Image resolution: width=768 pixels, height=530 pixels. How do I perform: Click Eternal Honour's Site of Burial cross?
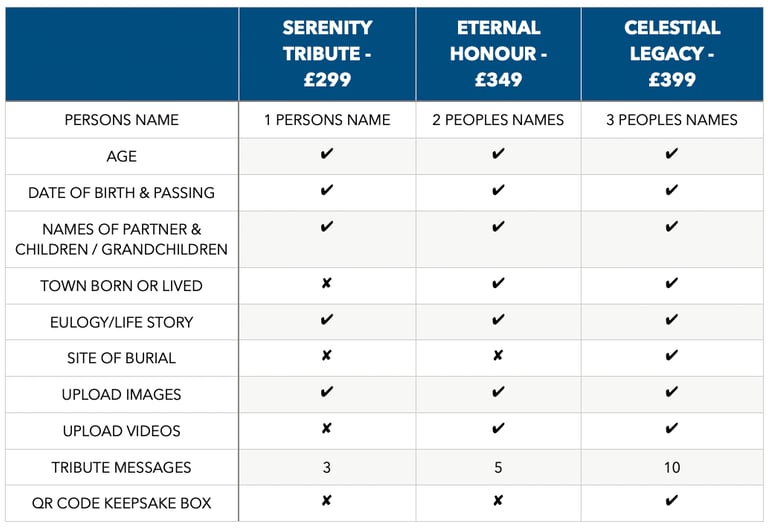tap(498, 356)
